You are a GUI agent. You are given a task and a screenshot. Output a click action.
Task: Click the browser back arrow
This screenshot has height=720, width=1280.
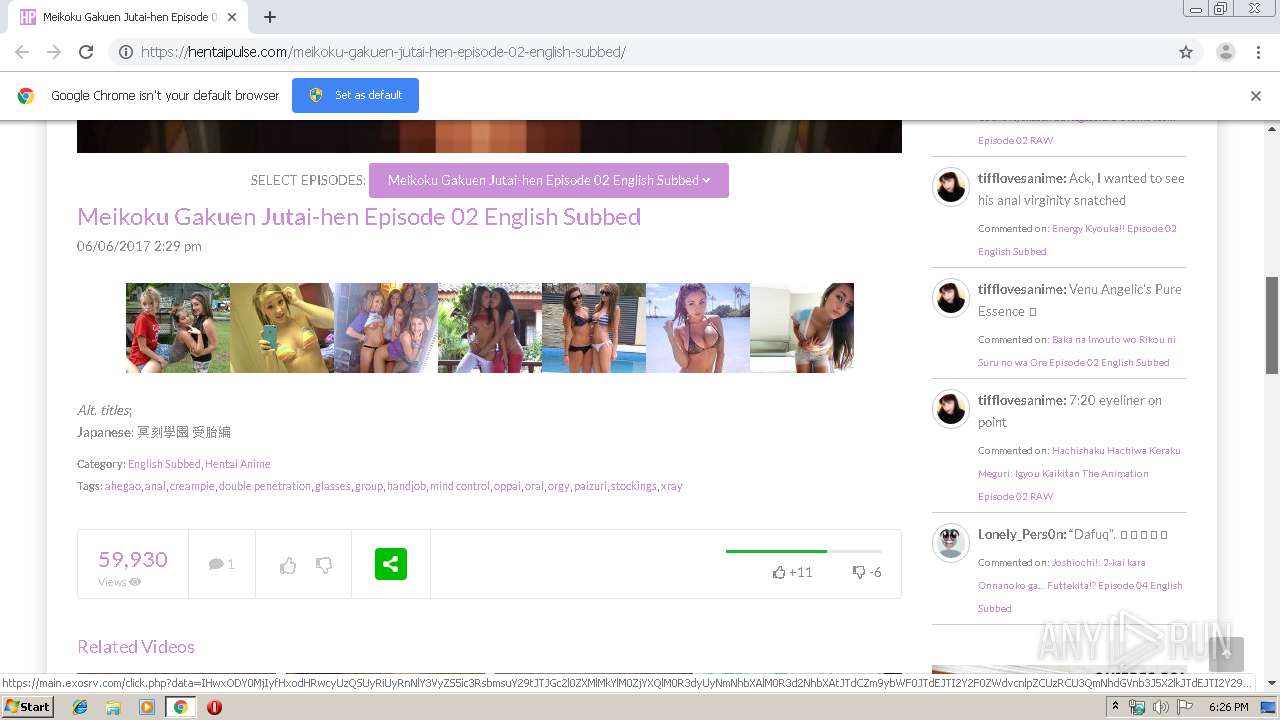click(x=22, y=52)
